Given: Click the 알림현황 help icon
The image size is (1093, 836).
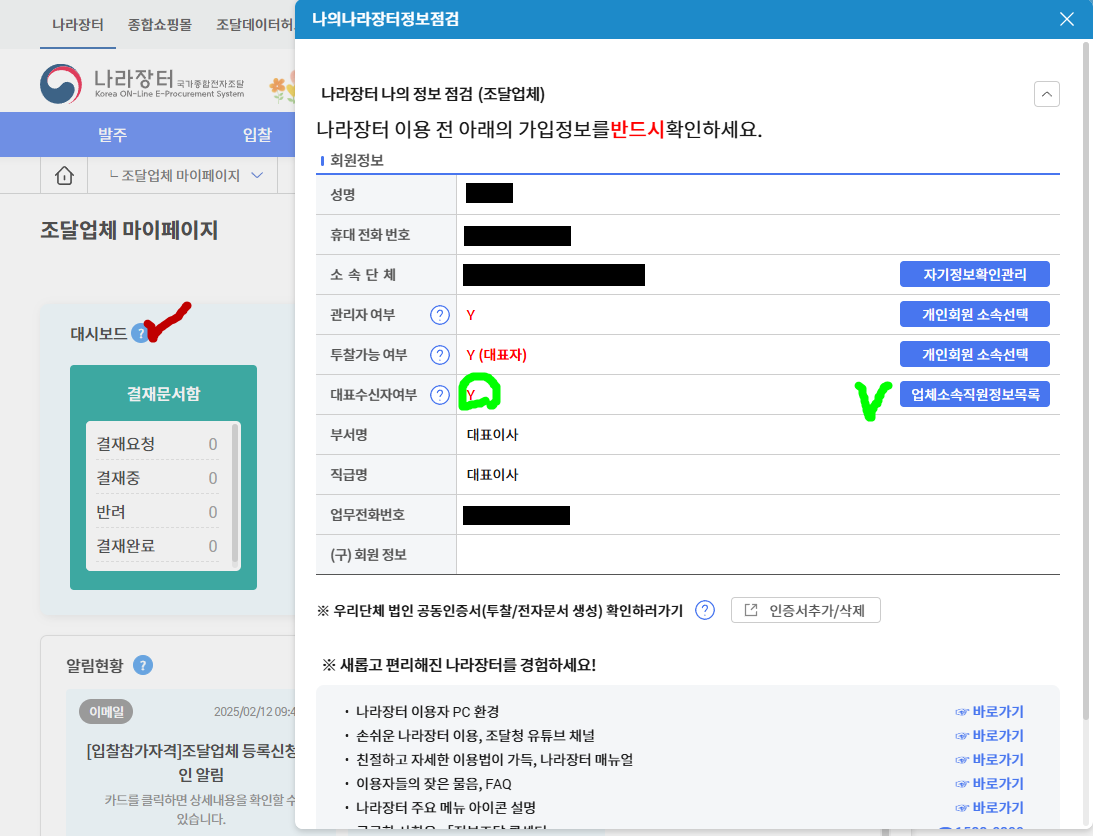Looking at the screenshot, I should point(143,665).
